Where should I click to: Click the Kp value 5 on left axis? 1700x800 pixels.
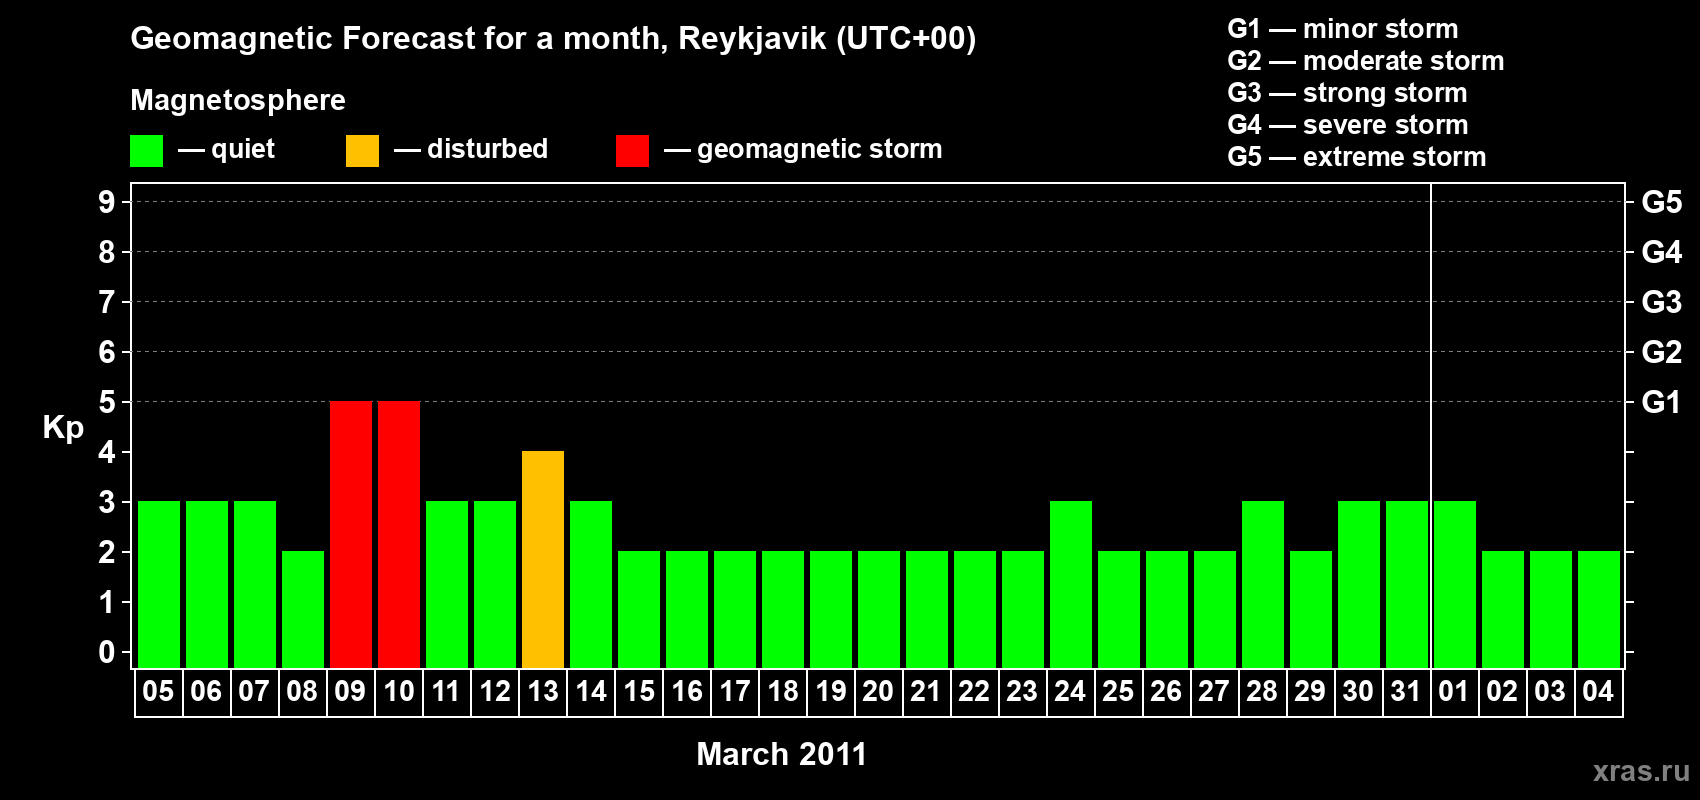click(107, 402)
